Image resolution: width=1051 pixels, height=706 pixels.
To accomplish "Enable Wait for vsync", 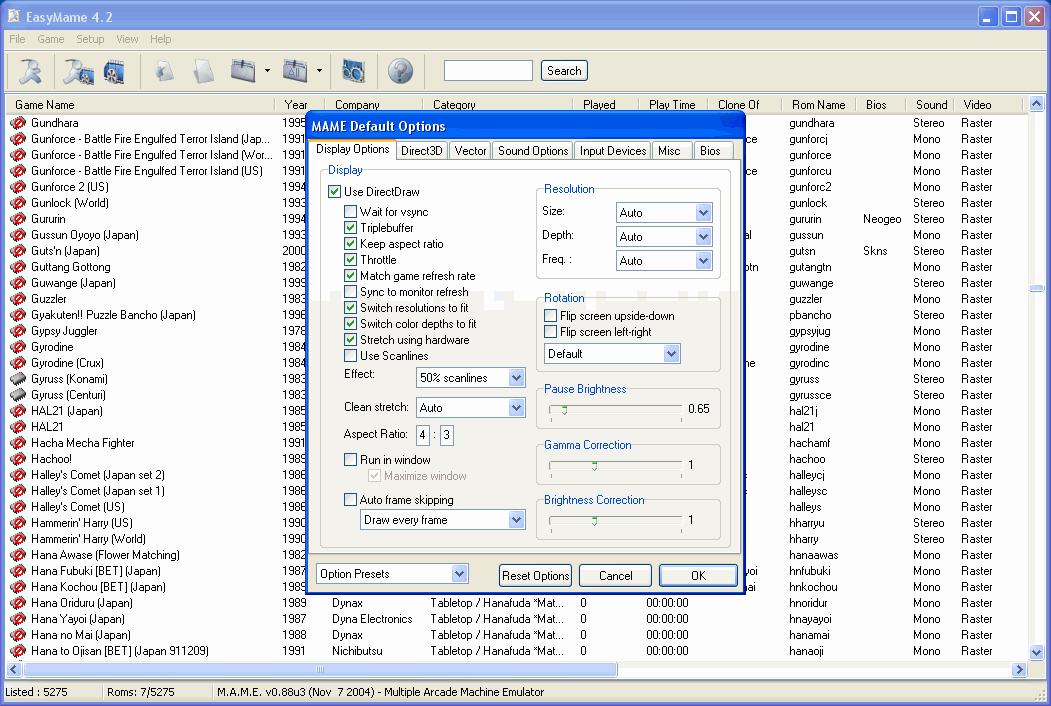I will coord(351,212).
